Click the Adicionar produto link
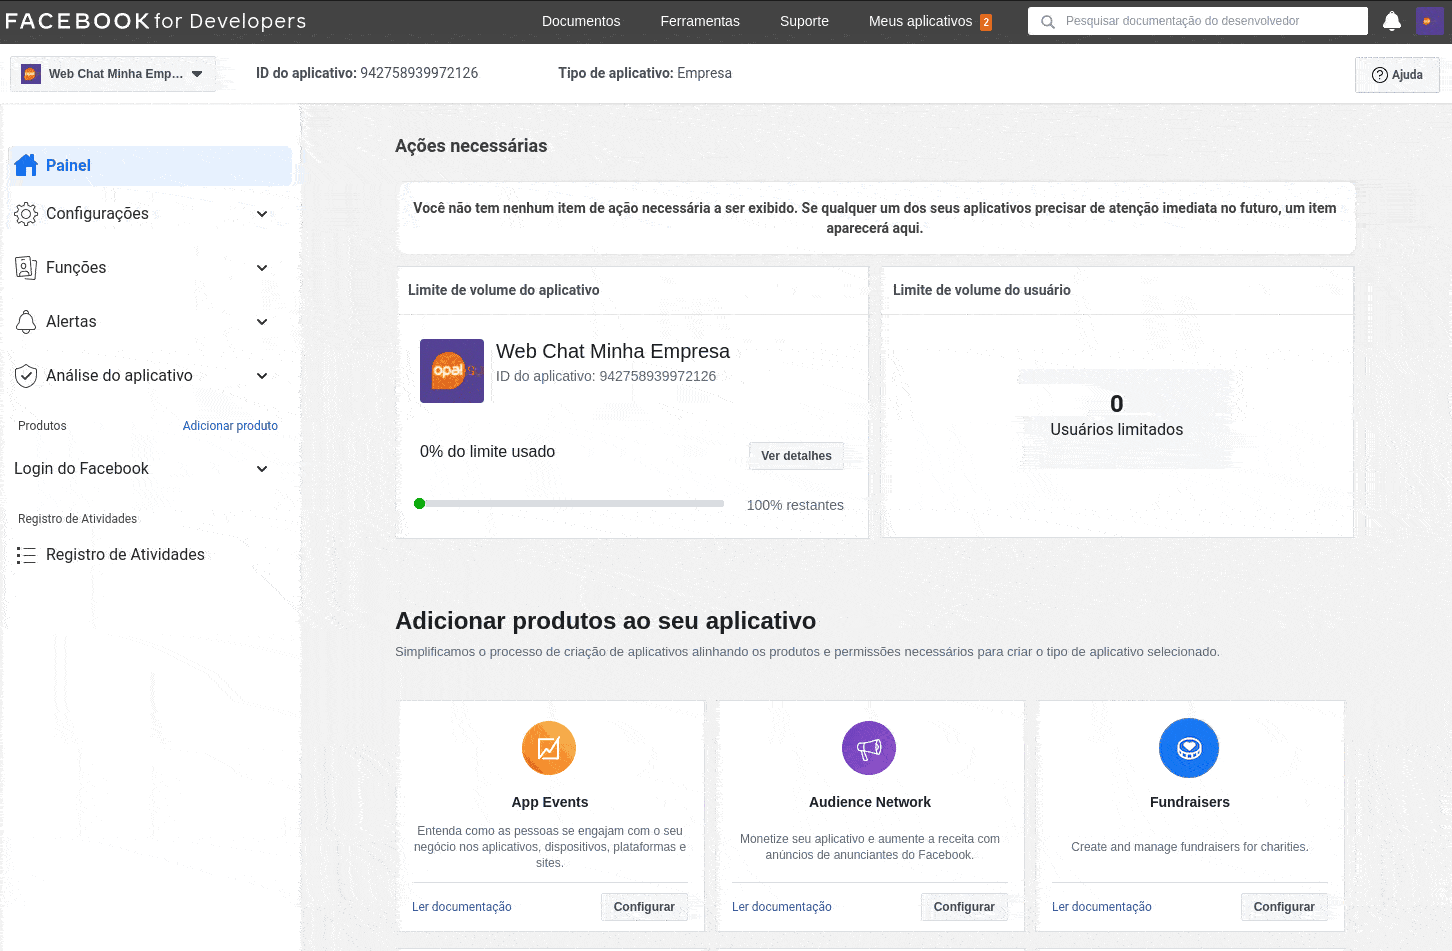 [230, 426]
